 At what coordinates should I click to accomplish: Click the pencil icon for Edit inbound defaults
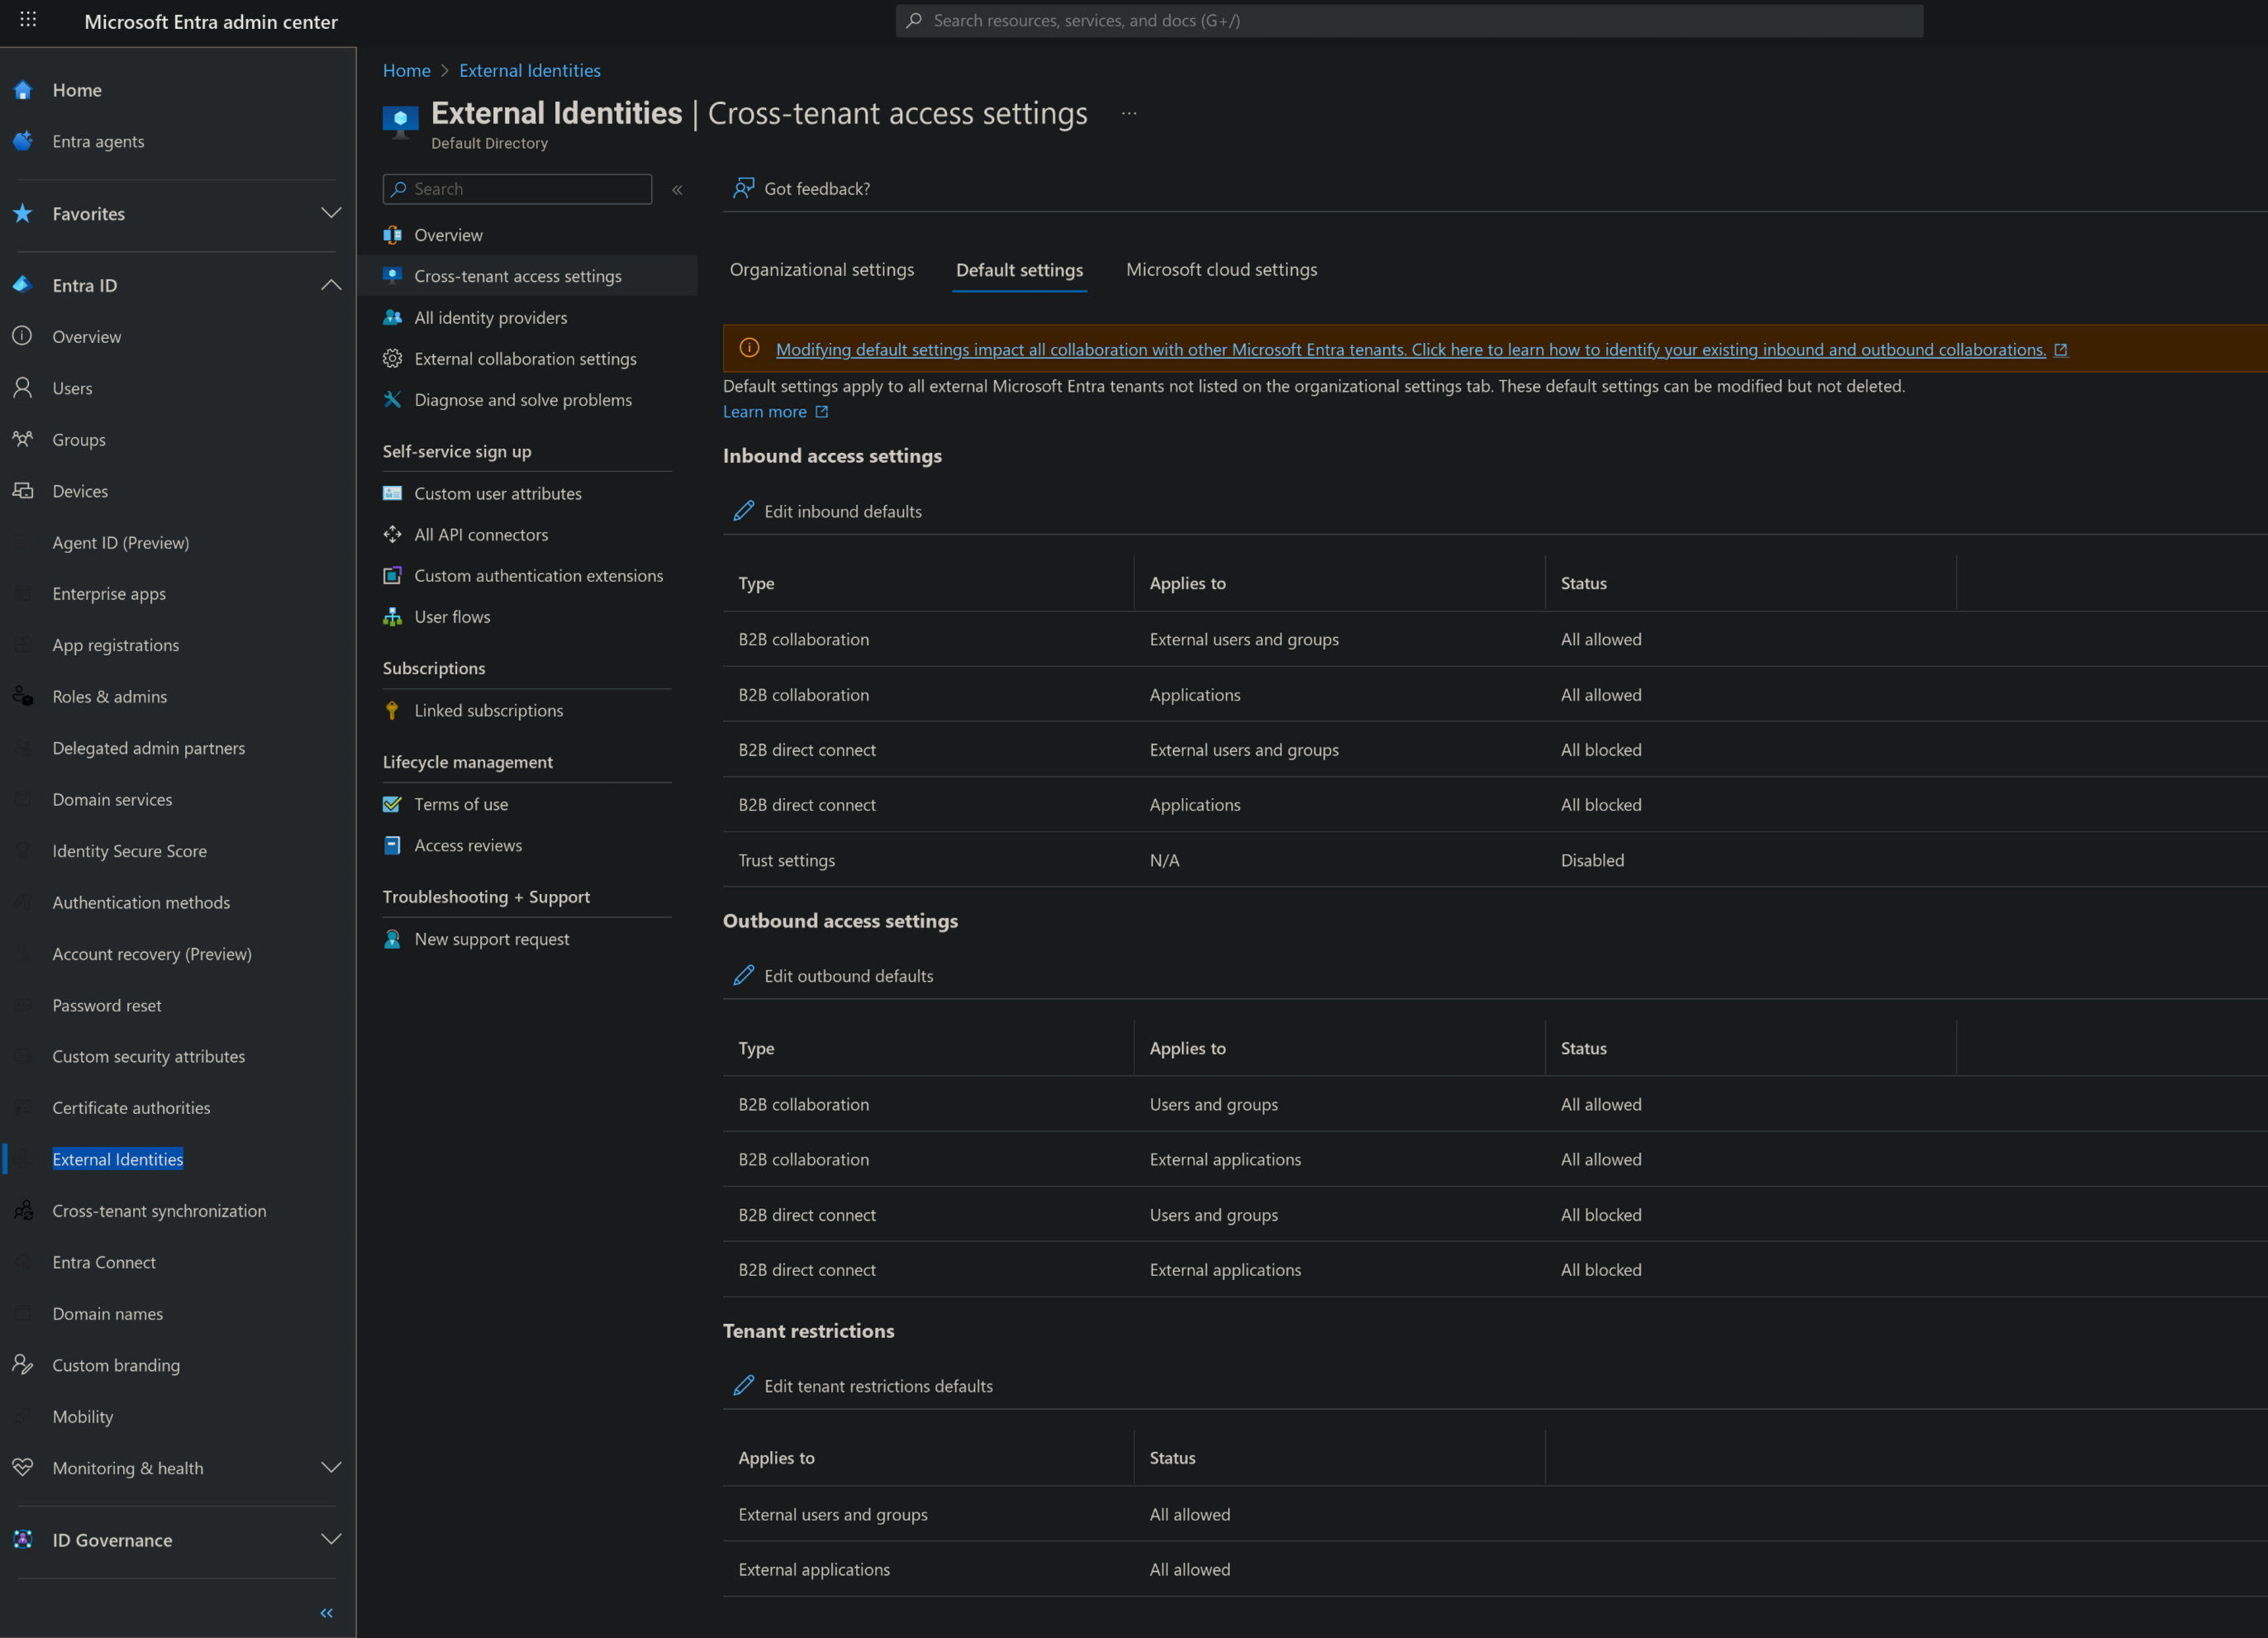(743, 511)
